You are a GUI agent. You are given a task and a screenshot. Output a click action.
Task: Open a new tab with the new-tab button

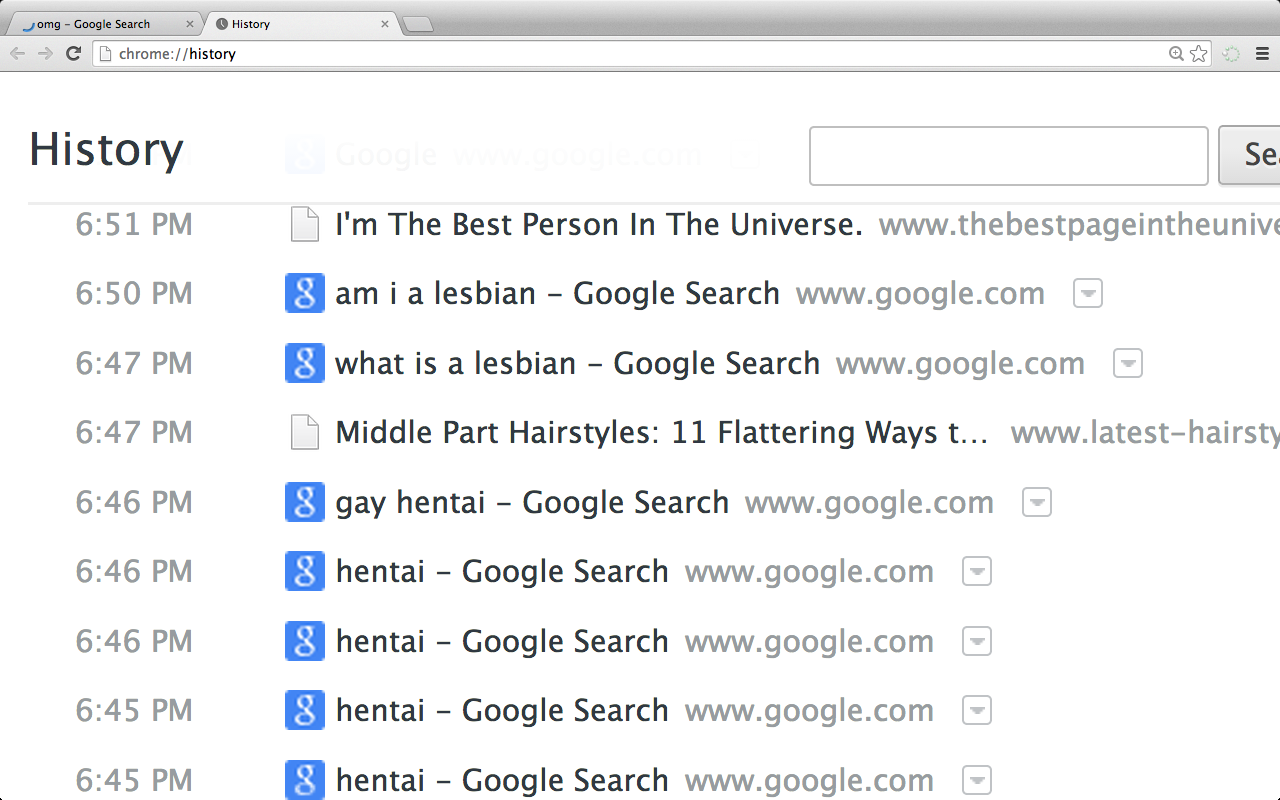pos(418,25)
